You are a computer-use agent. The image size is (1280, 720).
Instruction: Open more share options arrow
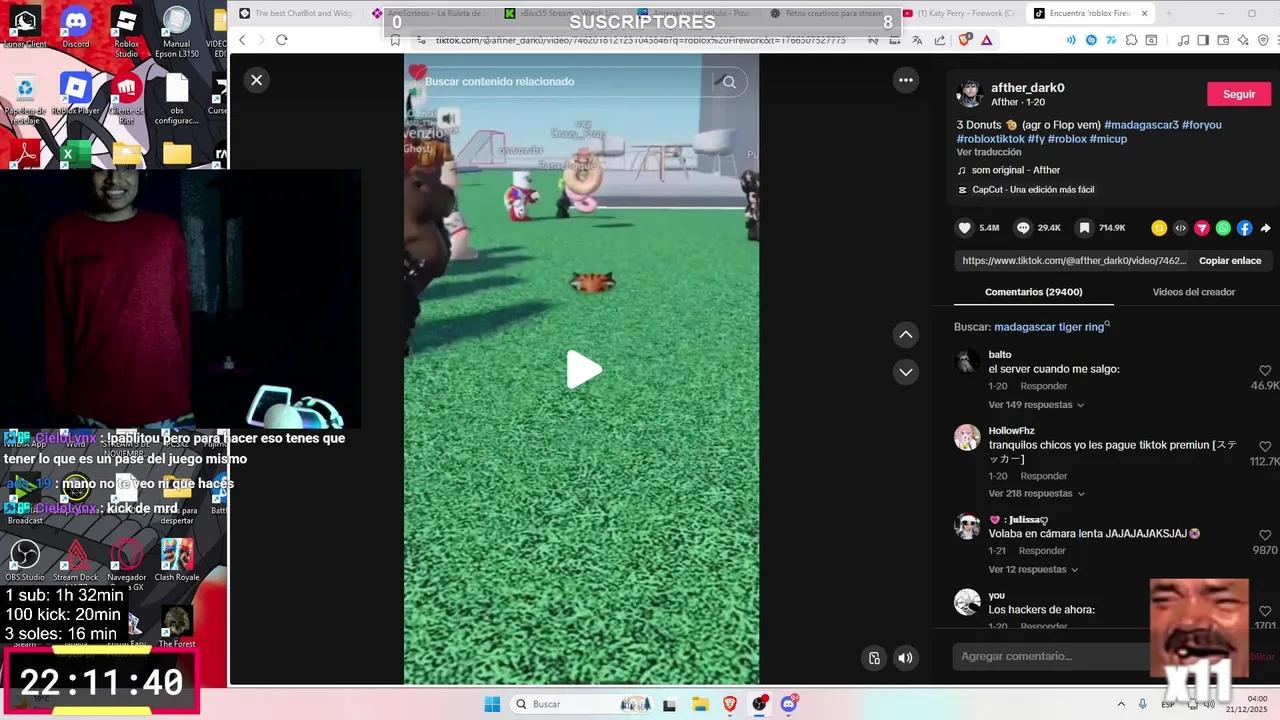tap(1265, 228)
